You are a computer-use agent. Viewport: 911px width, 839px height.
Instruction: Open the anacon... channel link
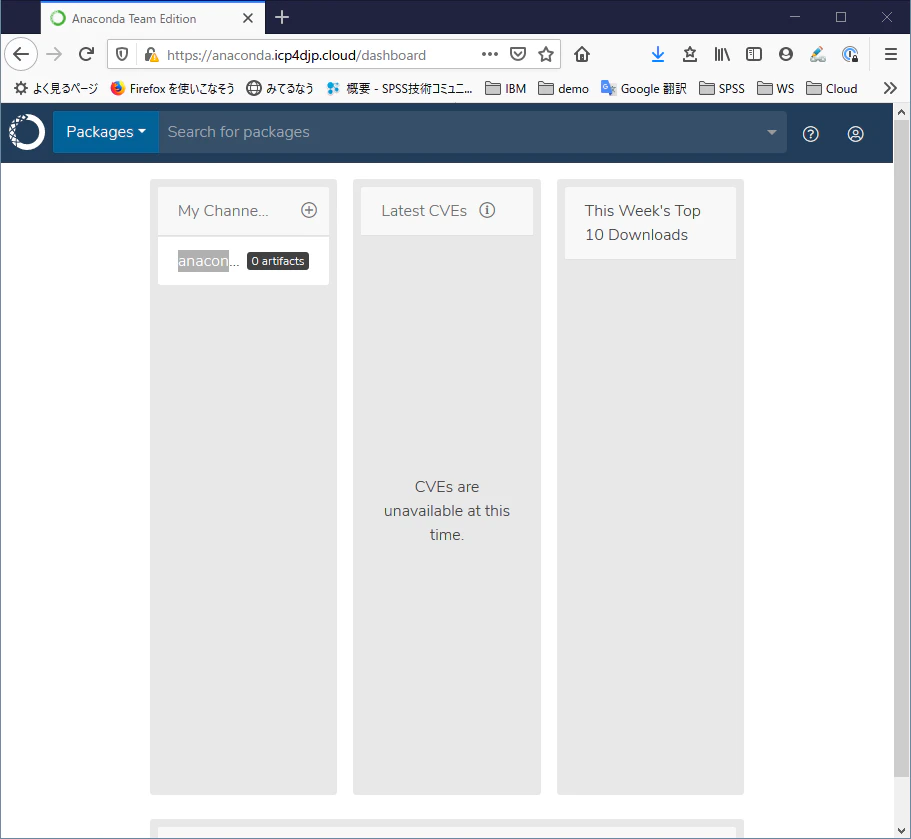(208, 261)
